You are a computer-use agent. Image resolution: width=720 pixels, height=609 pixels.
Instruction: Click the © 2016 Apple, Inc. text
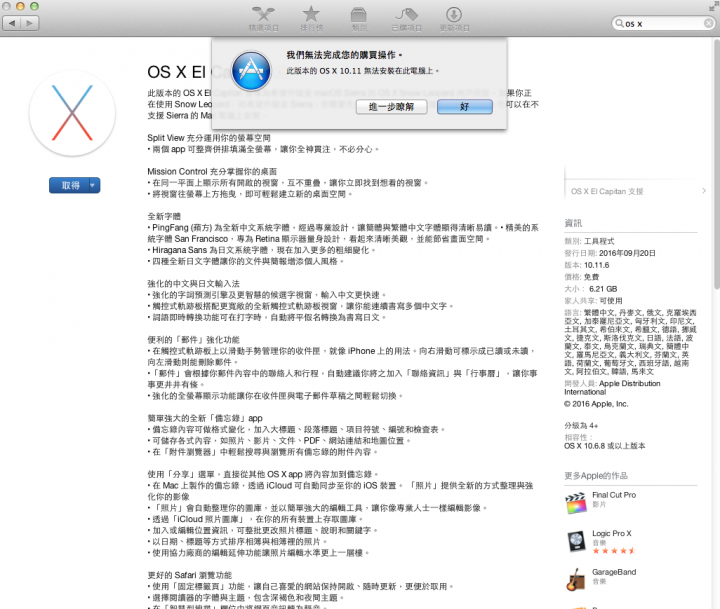click(x=596, y=404)
